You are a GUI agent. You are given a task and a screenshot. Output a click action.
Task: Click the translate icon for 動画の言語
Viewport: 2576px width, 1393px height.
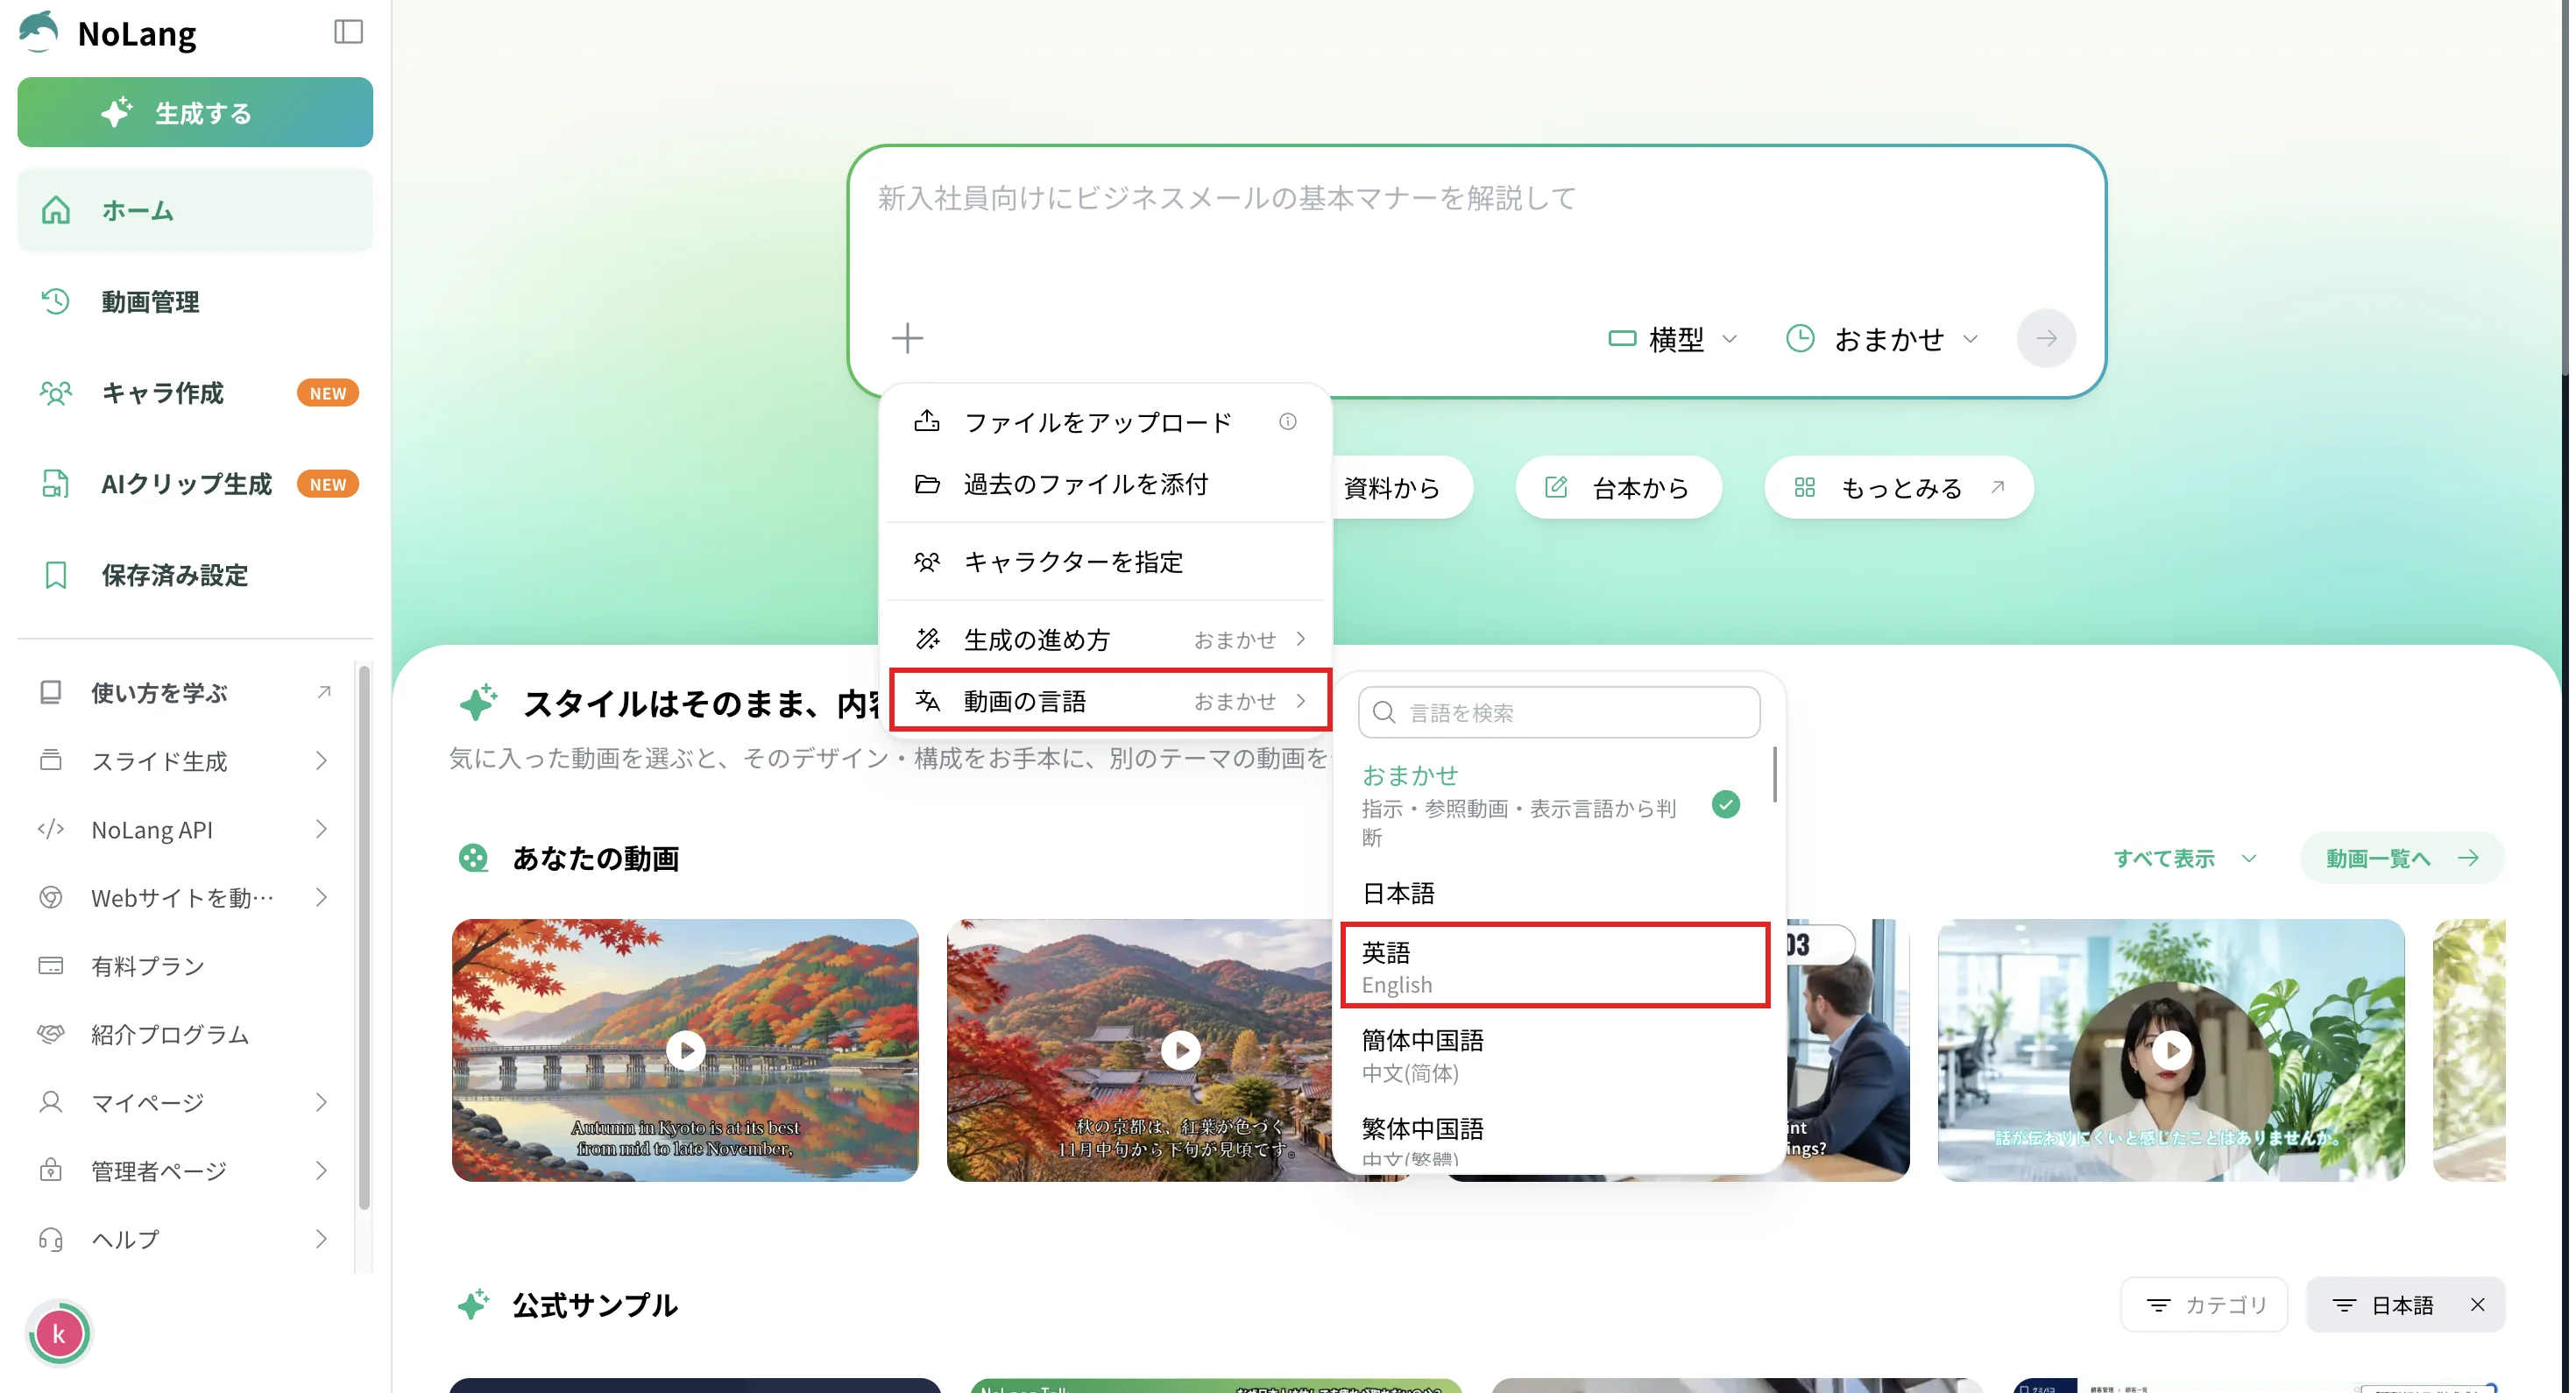pyautogui.click(x=929, y=701)
